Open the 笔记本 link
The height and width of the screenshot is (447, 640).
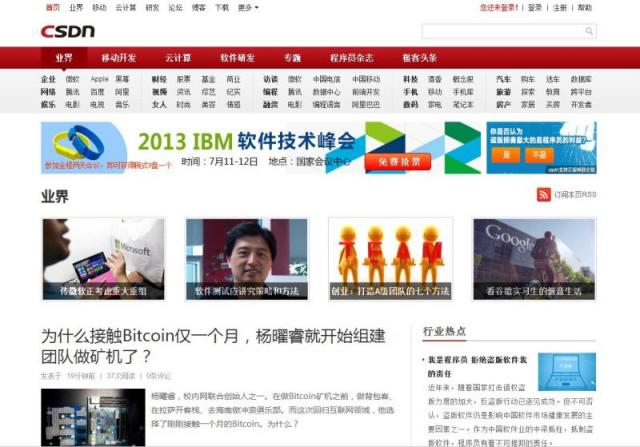click(x=463, y=105)
